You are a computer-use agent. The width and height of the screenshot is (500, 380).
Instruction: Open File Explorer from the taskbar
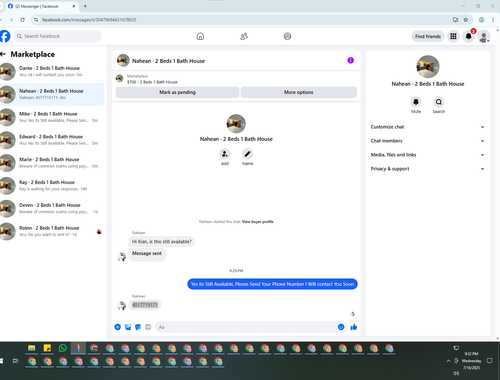coord(32,348)
